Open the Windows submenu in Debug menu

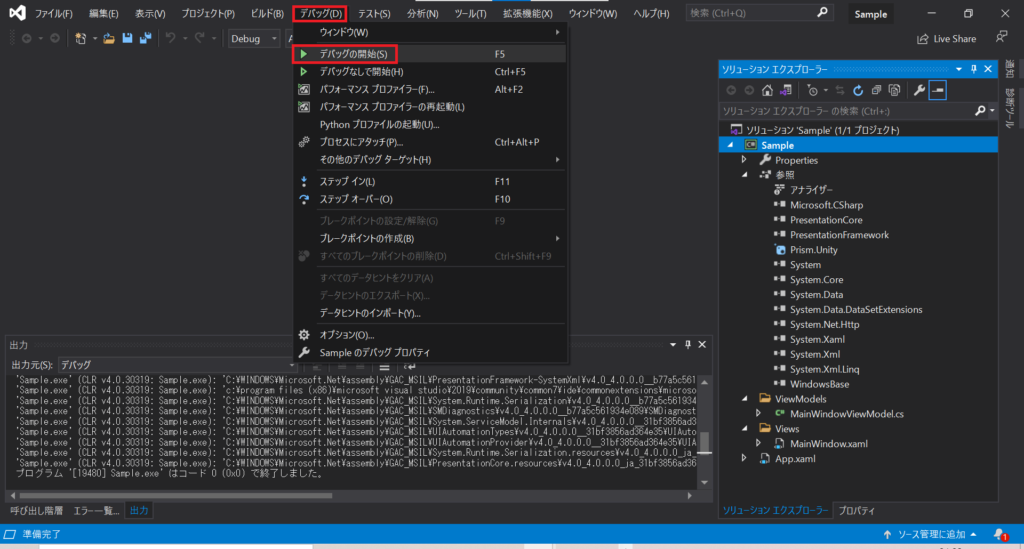pos(430,32)
